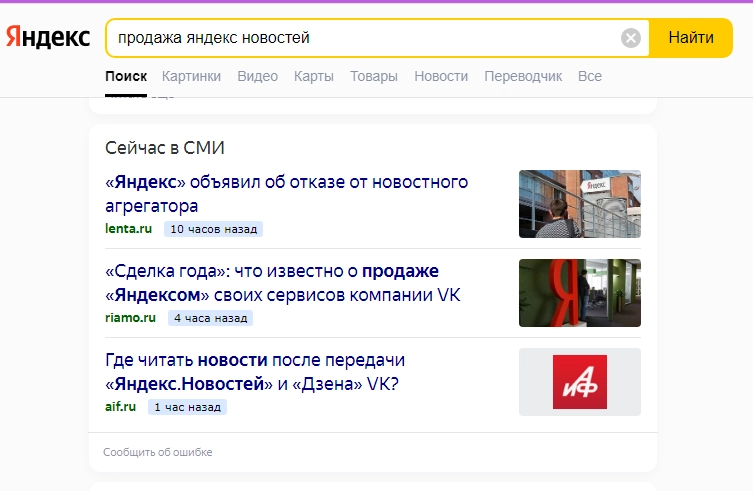
Task: Click the riamo.ru source link
Action: click(x=130, y=318)
